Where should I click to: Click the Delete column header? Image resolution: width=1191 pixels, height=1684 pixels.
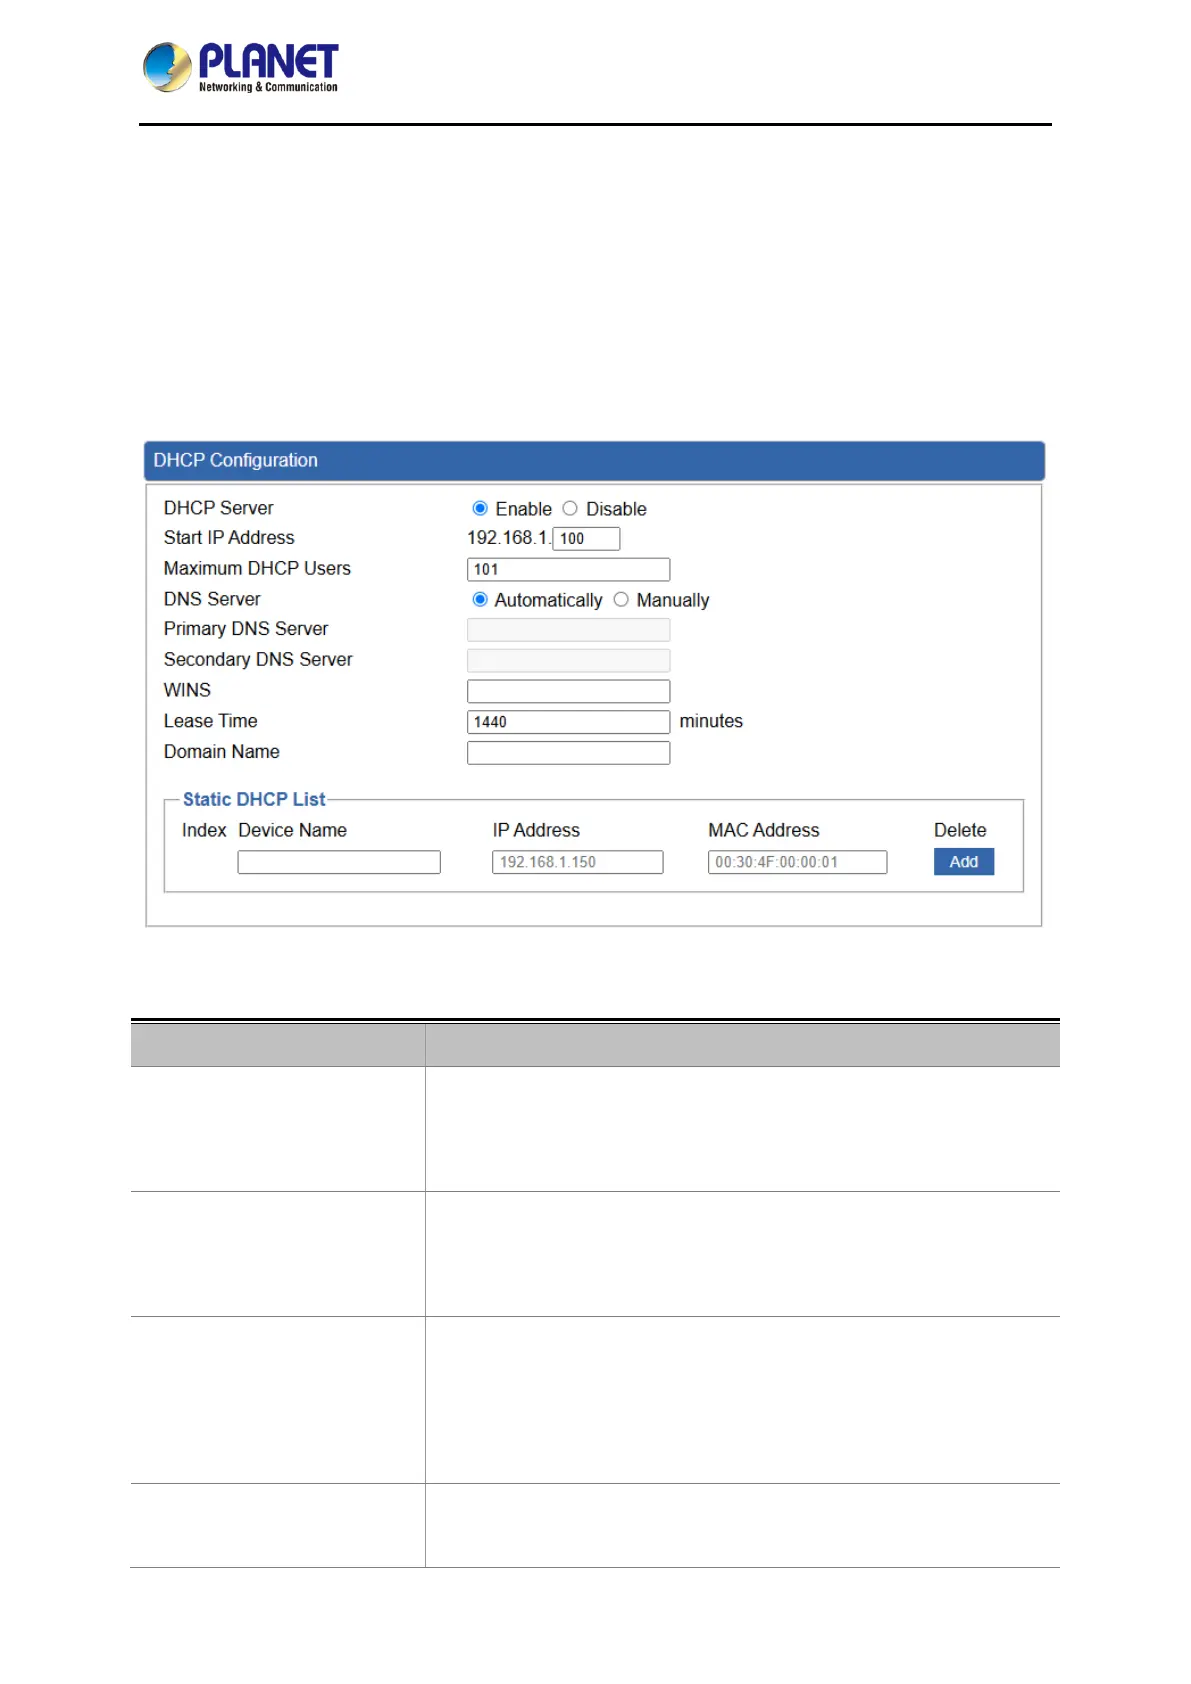coord(960,830)
